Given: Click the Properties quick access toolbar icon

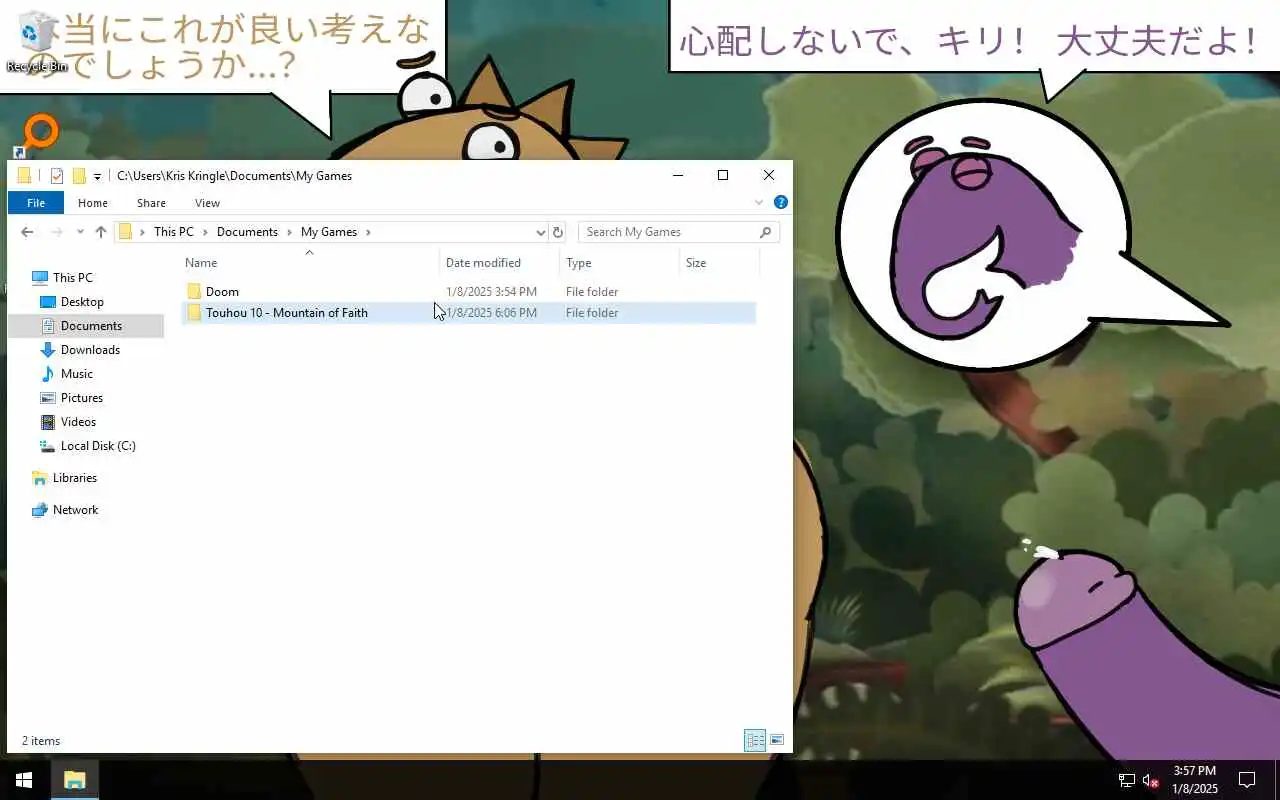Looking at the screenshot, I should (57, 176).
